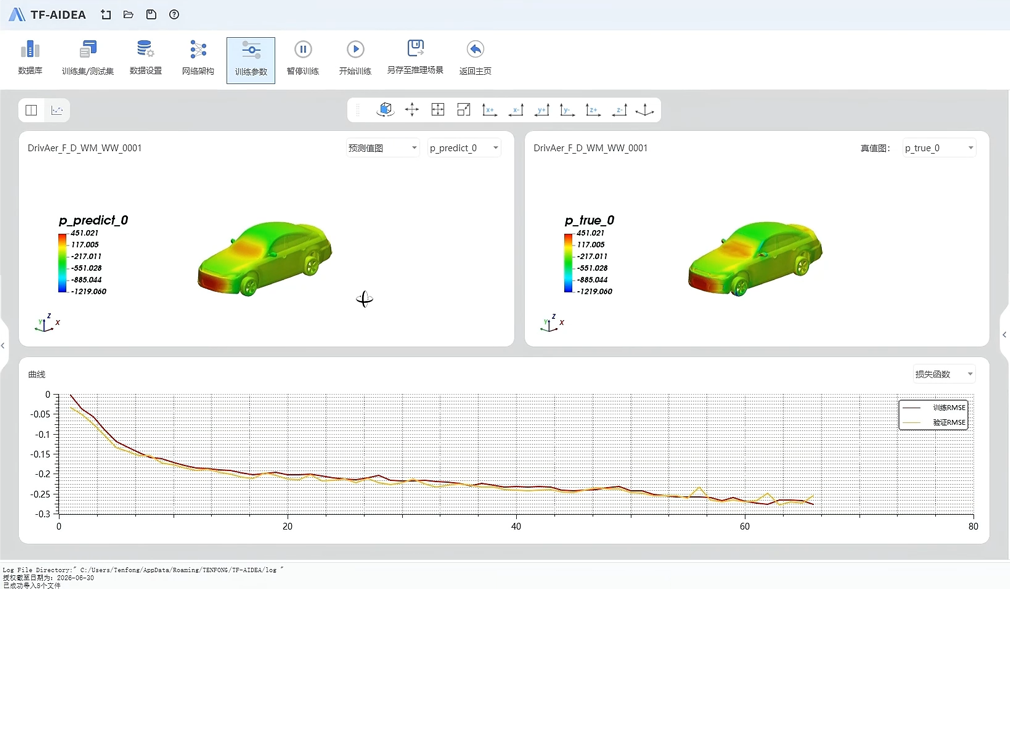Screen dimensions: 1010x732
Task: Toggle the split-view layout button
Action: pyautogui.click(x=32, y=110)
